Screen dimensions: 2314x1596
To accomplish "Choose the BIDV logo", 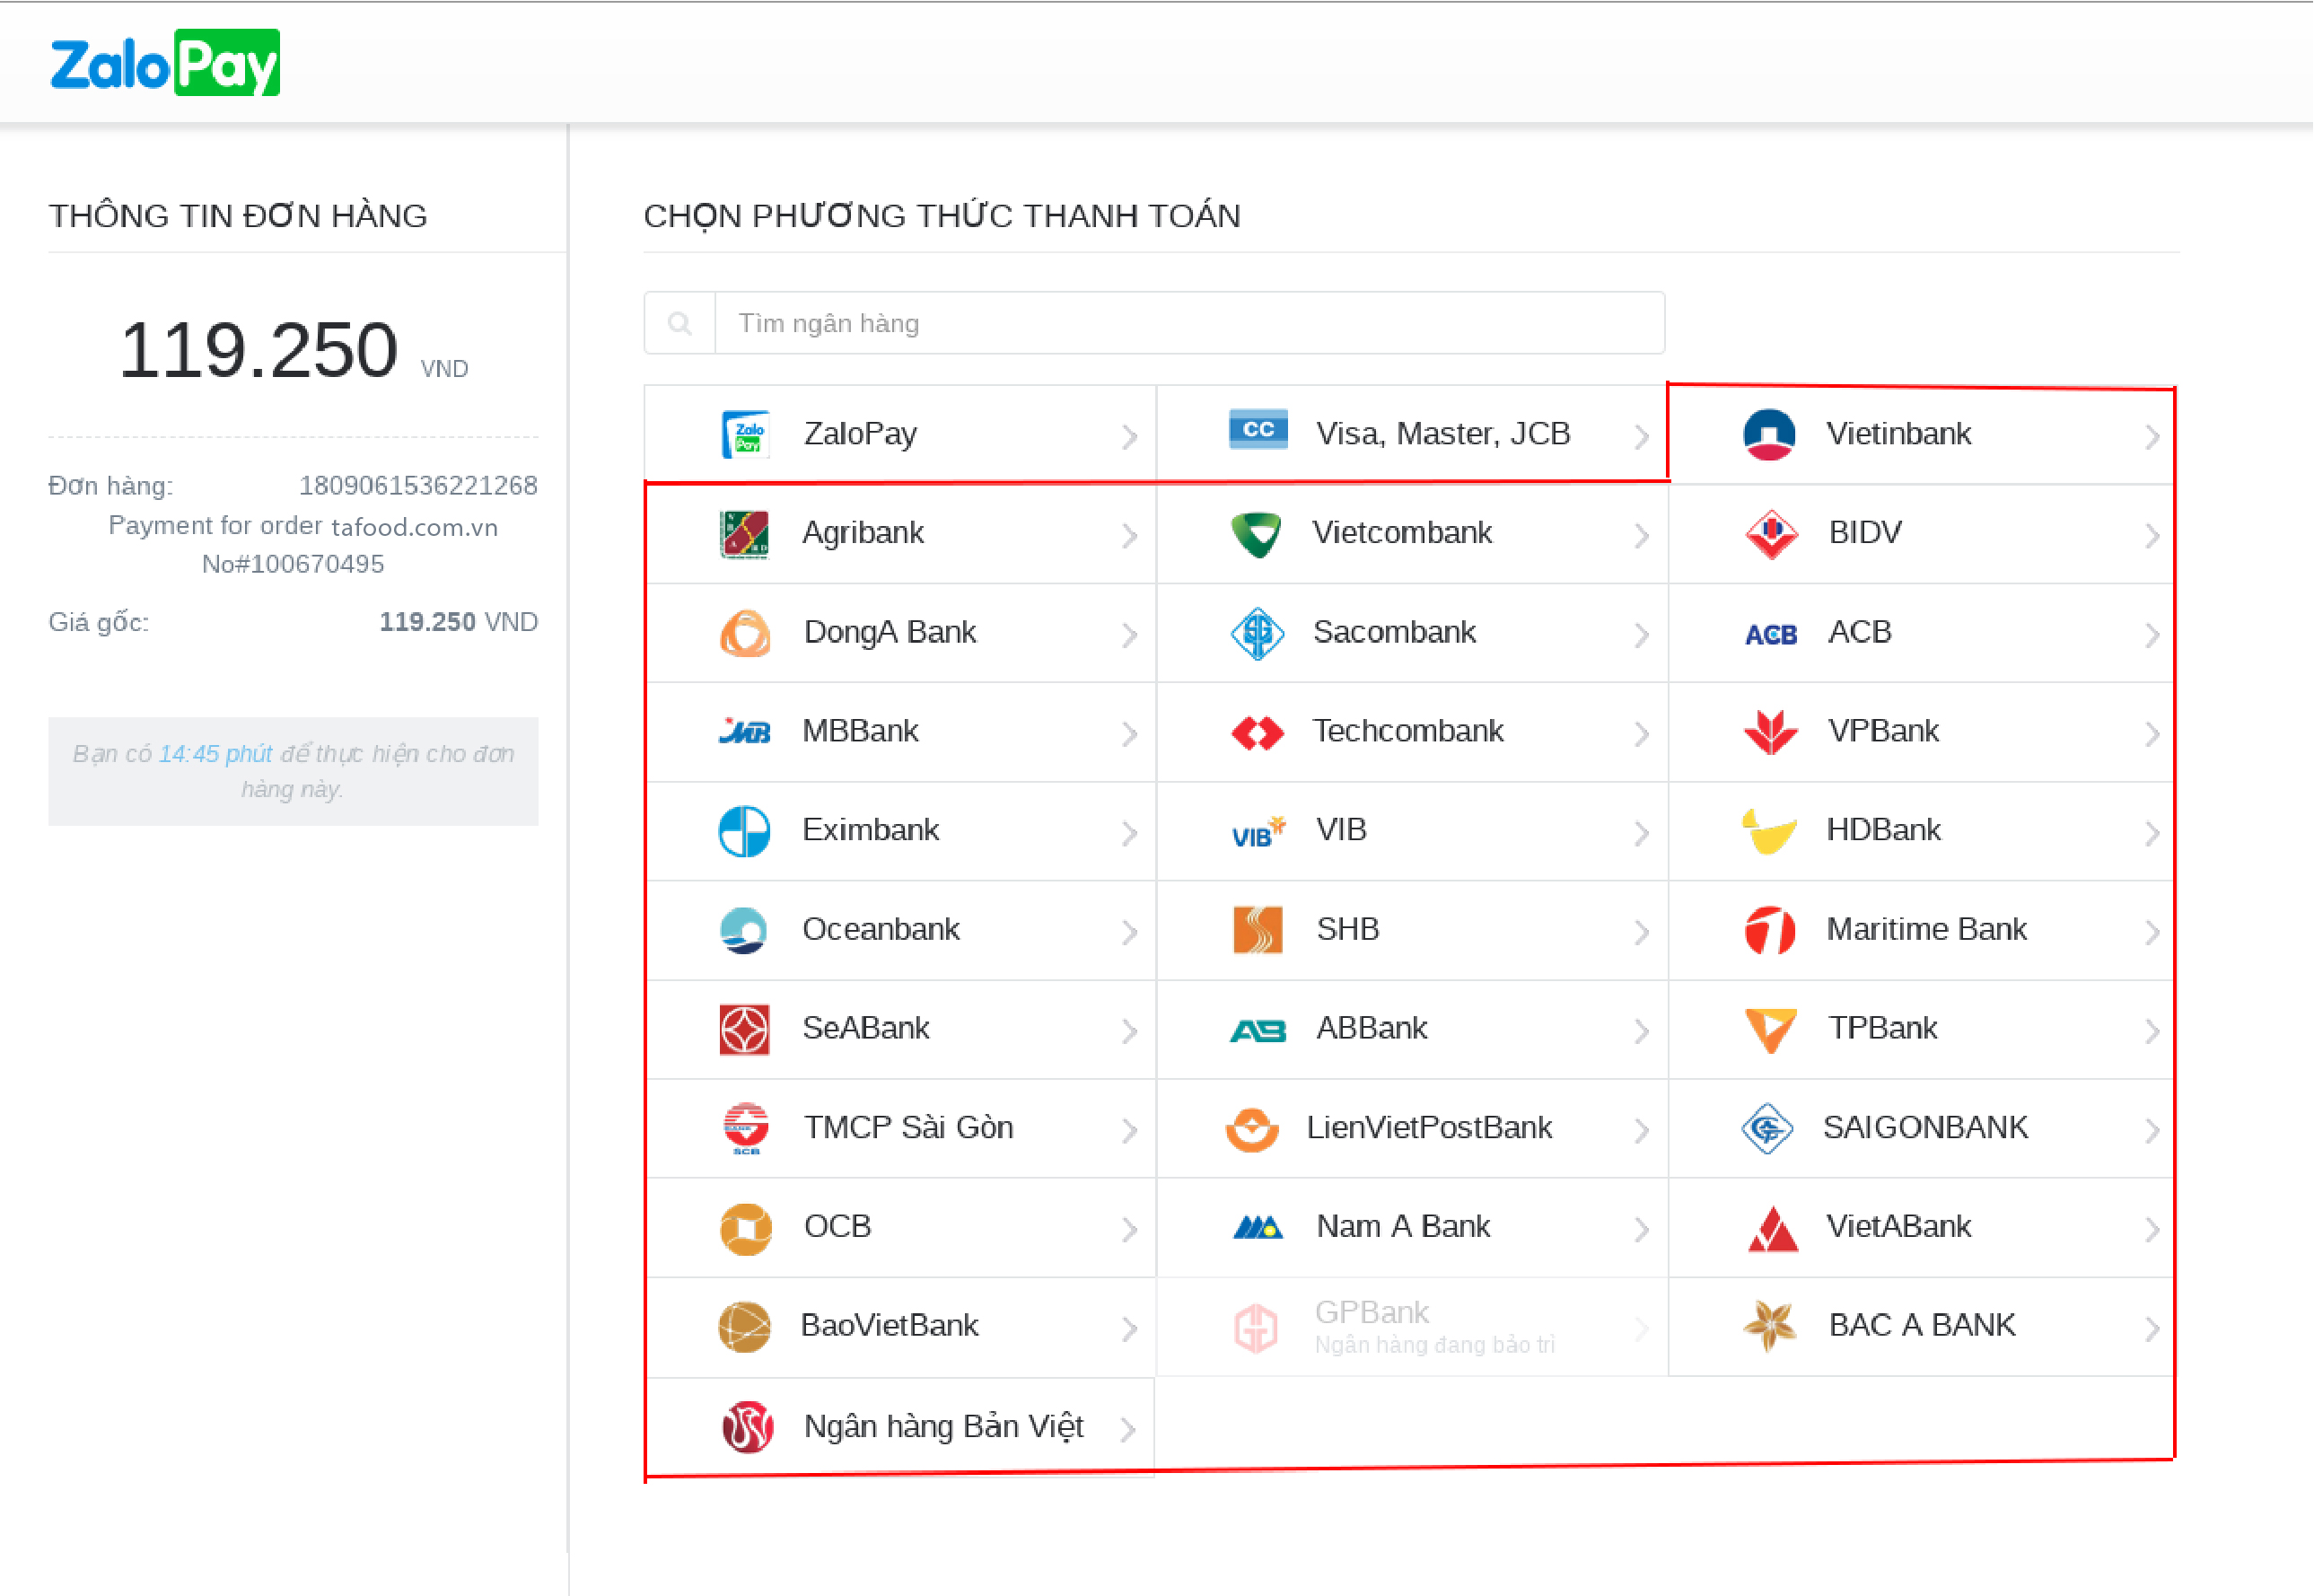I will pyautogui.click(x=1771, y=534).
